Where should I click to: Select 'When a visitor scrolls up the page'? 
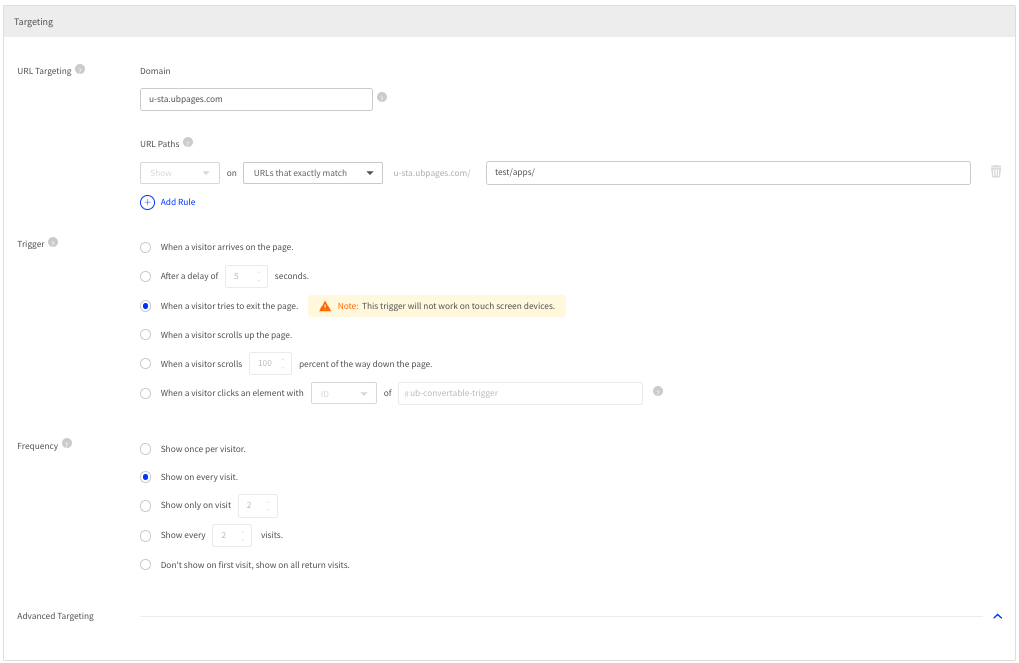pos(146,335)
